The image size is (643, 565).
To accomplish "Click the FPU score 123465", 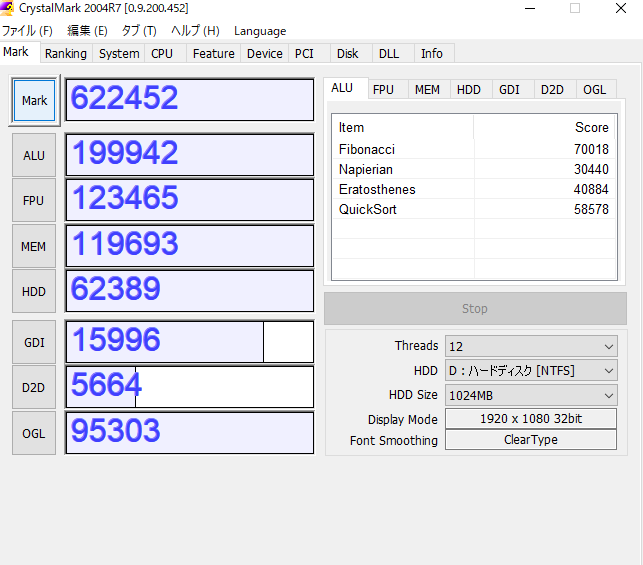I will pos(190,200).
